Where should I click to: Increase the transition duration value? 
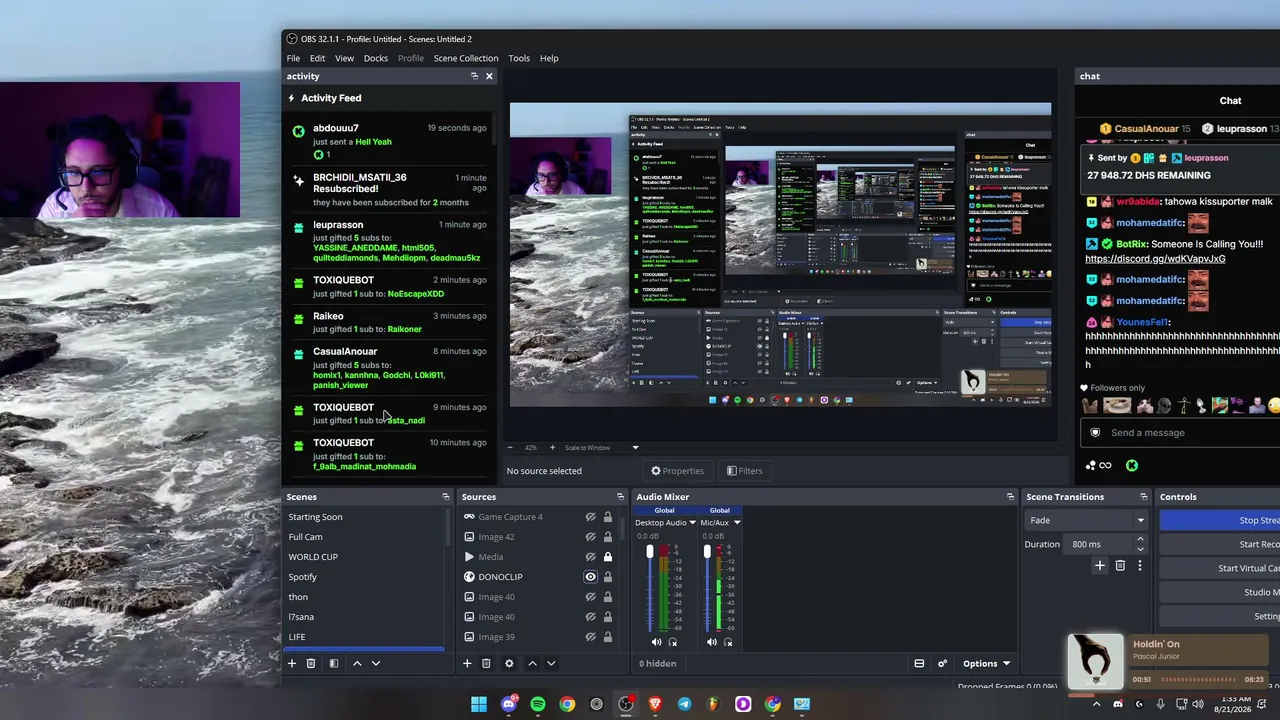tap(1140, 540)
